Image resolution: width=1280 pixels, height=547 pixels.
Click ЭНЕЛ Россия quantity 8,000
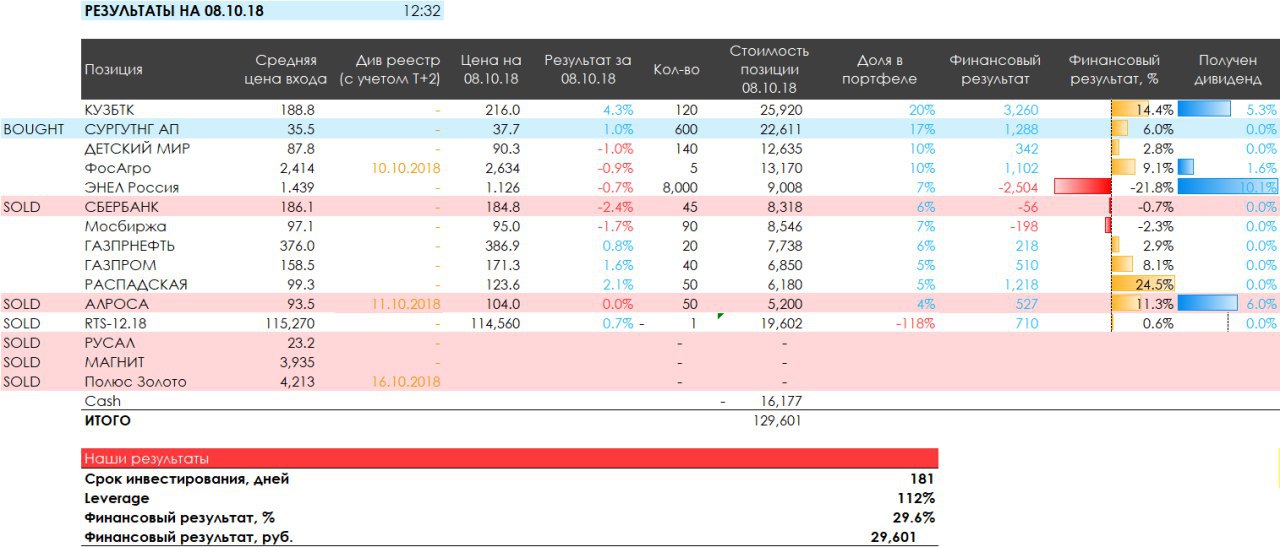click(679, 187)
